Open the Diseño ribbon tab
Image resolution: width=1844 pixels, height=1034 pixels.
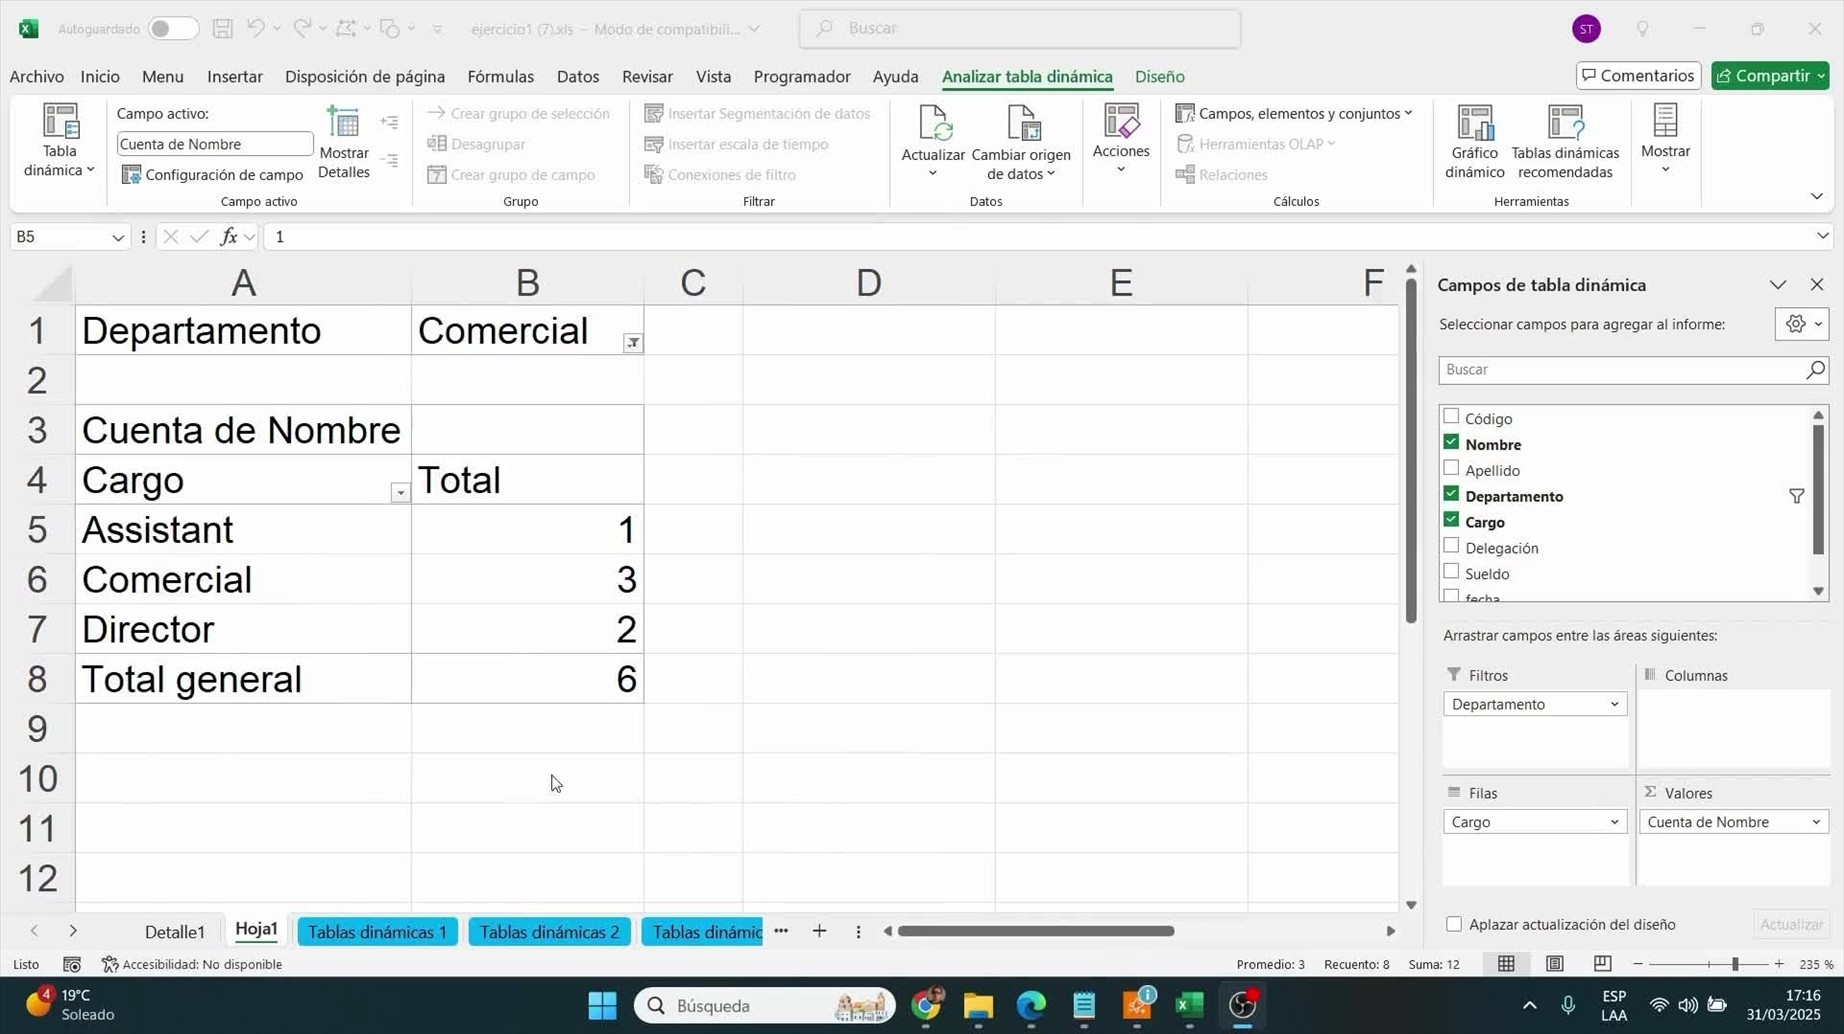1159,77
